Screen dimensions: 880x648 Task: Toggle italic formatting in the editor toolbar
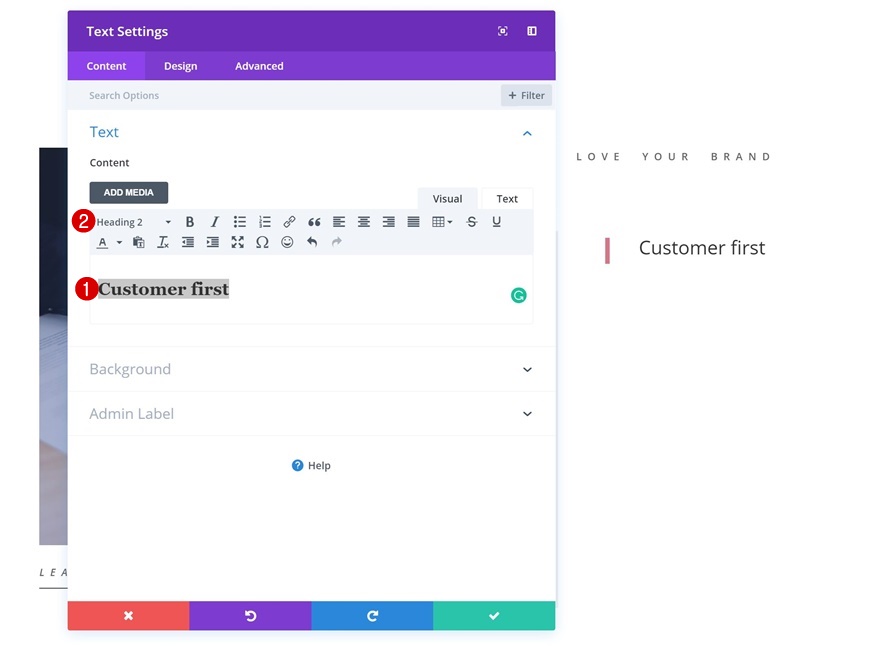coord(214,222)
